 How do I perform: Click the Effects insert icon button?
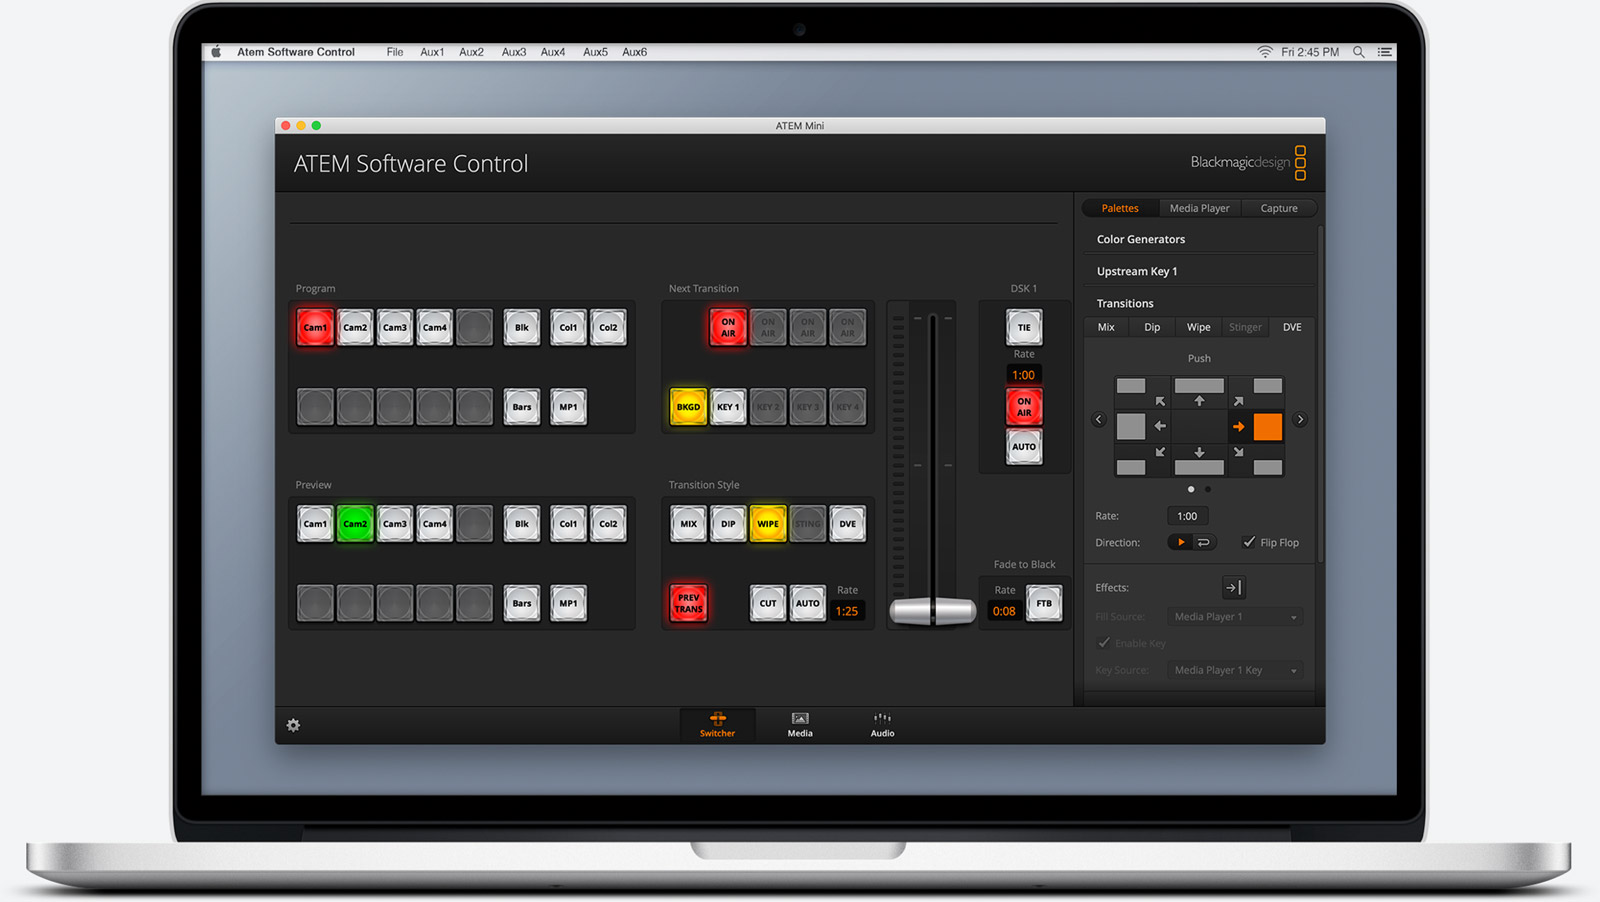[1233, 588]
